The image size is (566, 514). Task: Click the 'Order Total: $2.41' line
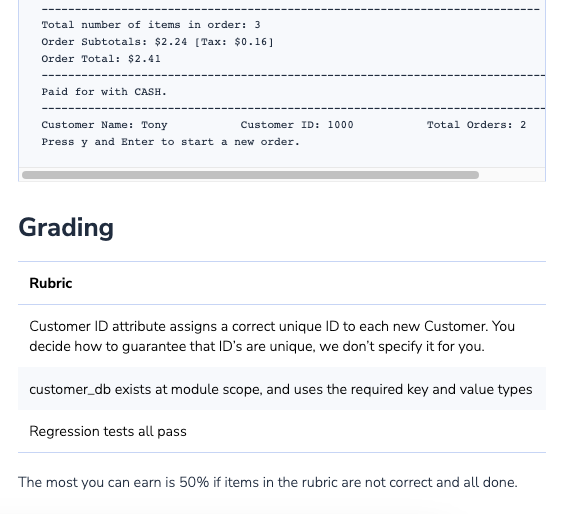tap(101, 58)
